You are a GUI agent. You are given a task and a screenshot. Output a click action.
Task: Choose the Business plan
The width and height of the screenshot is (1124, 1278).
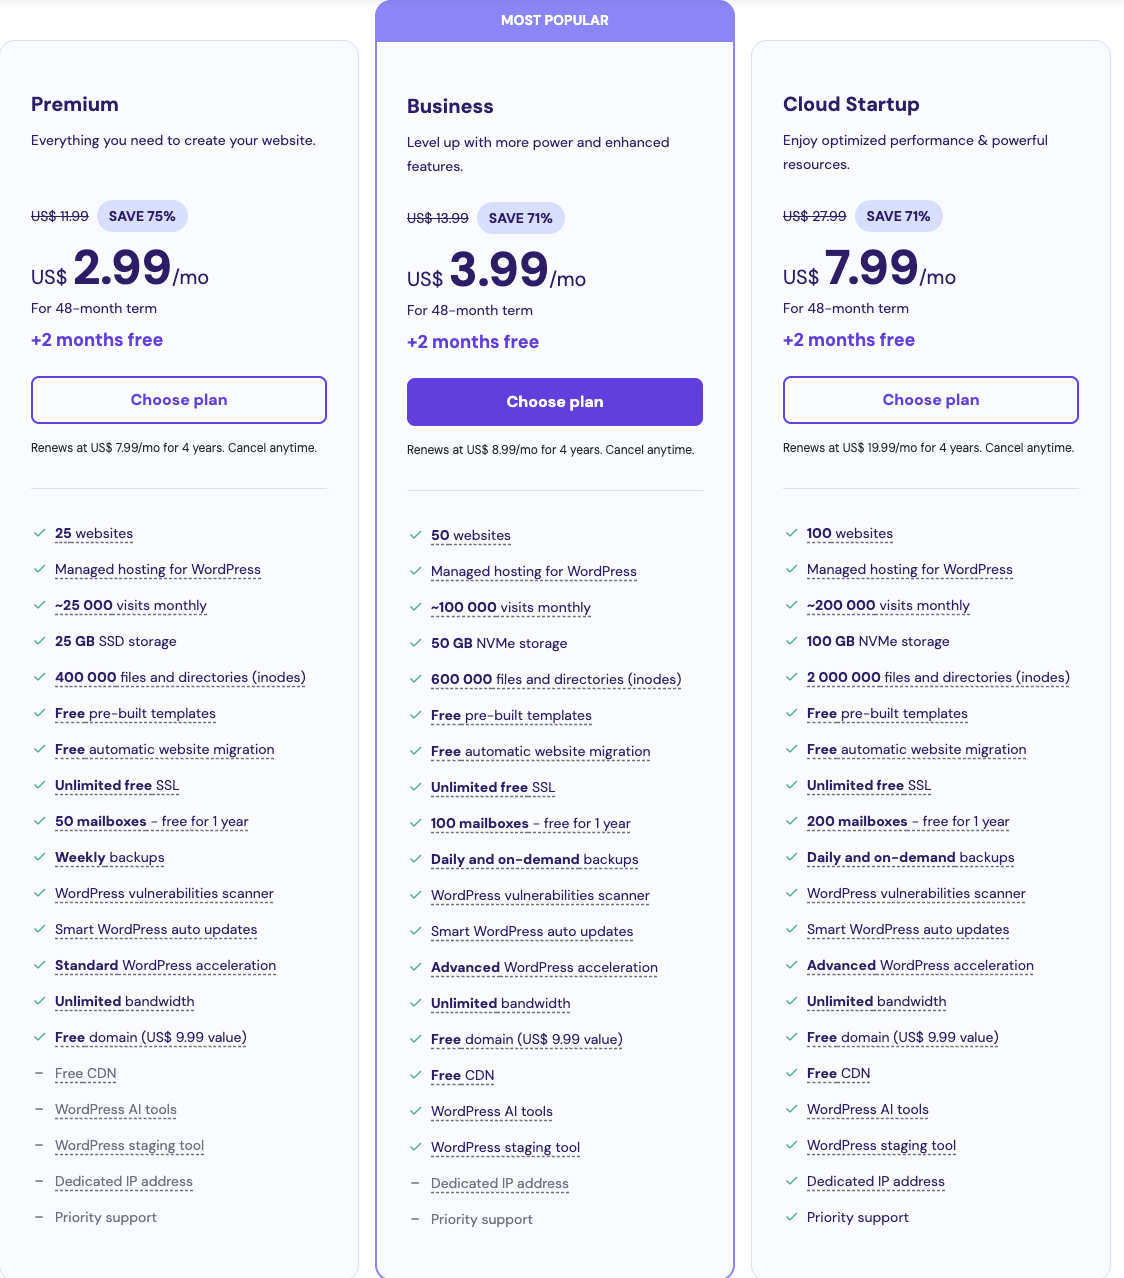(555, 402)
